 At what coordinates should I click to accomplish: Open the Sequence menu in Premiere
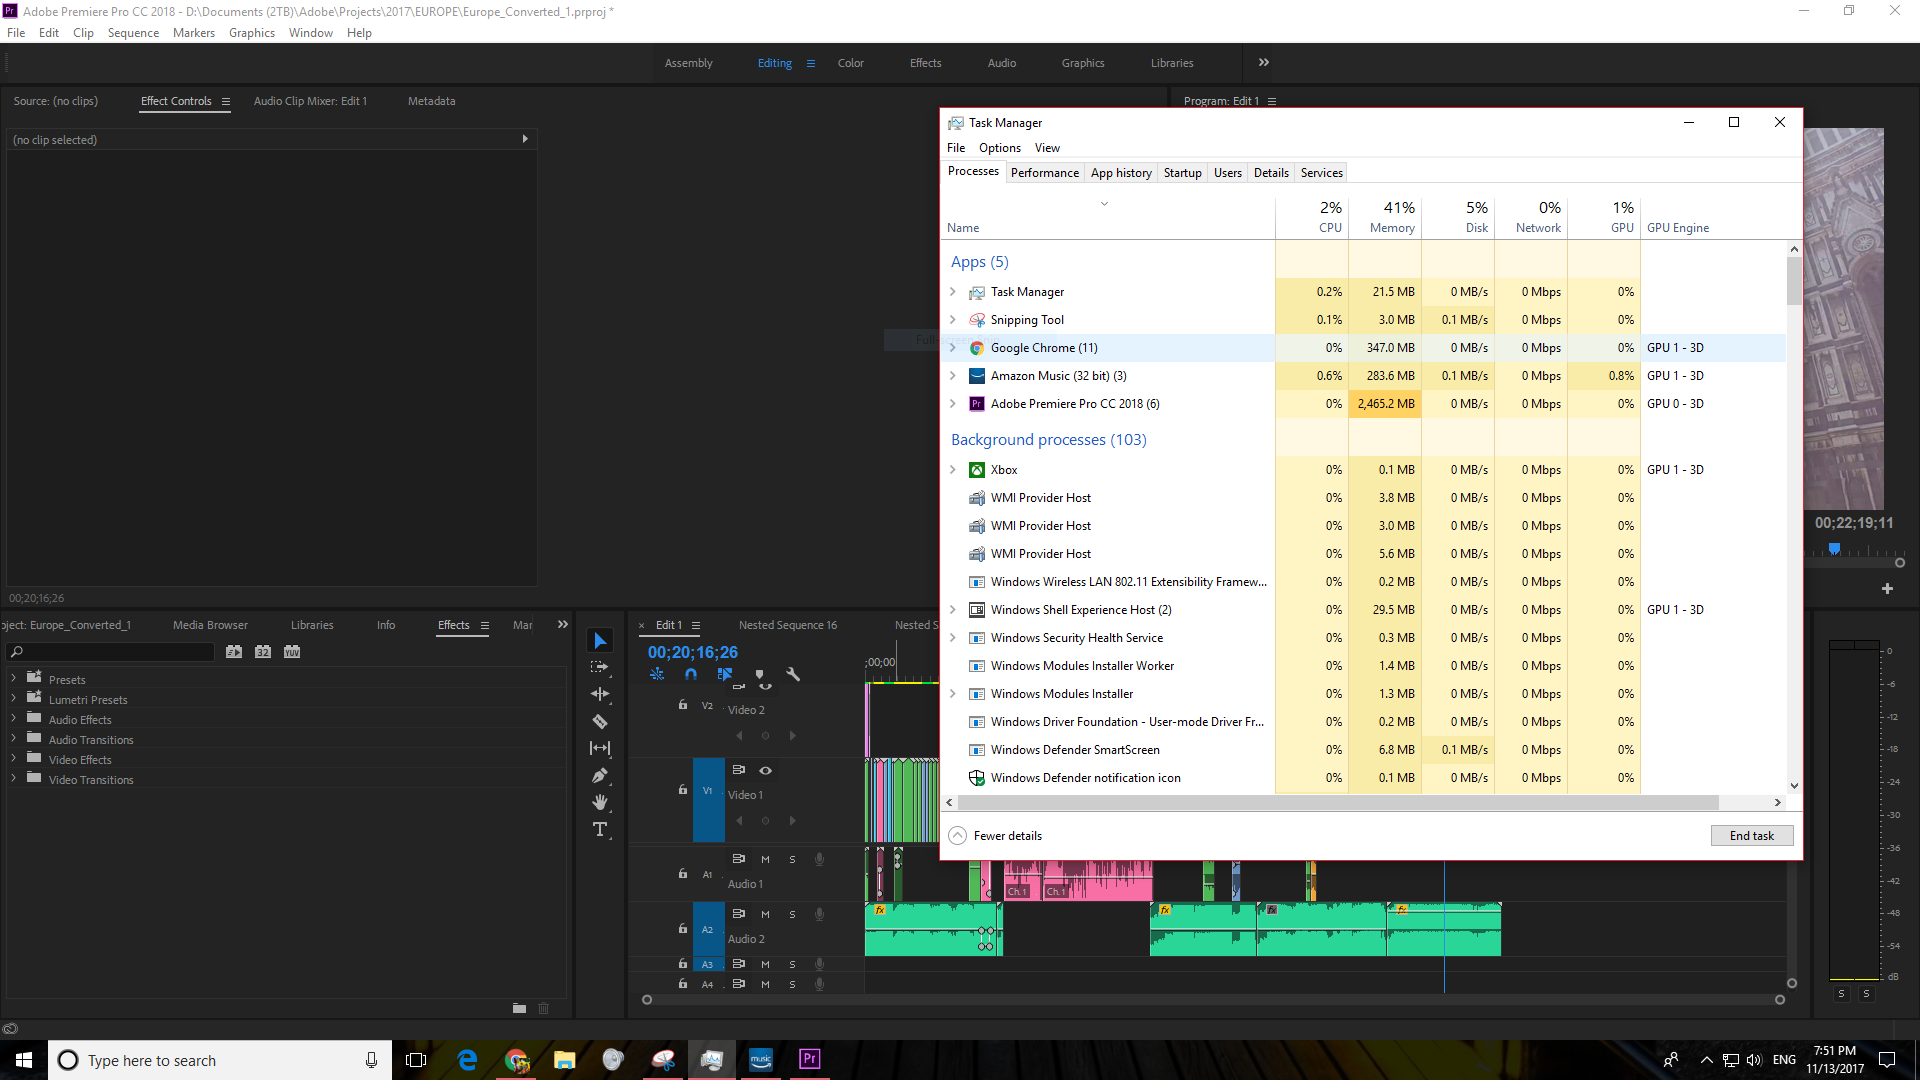tap(133, 33)
